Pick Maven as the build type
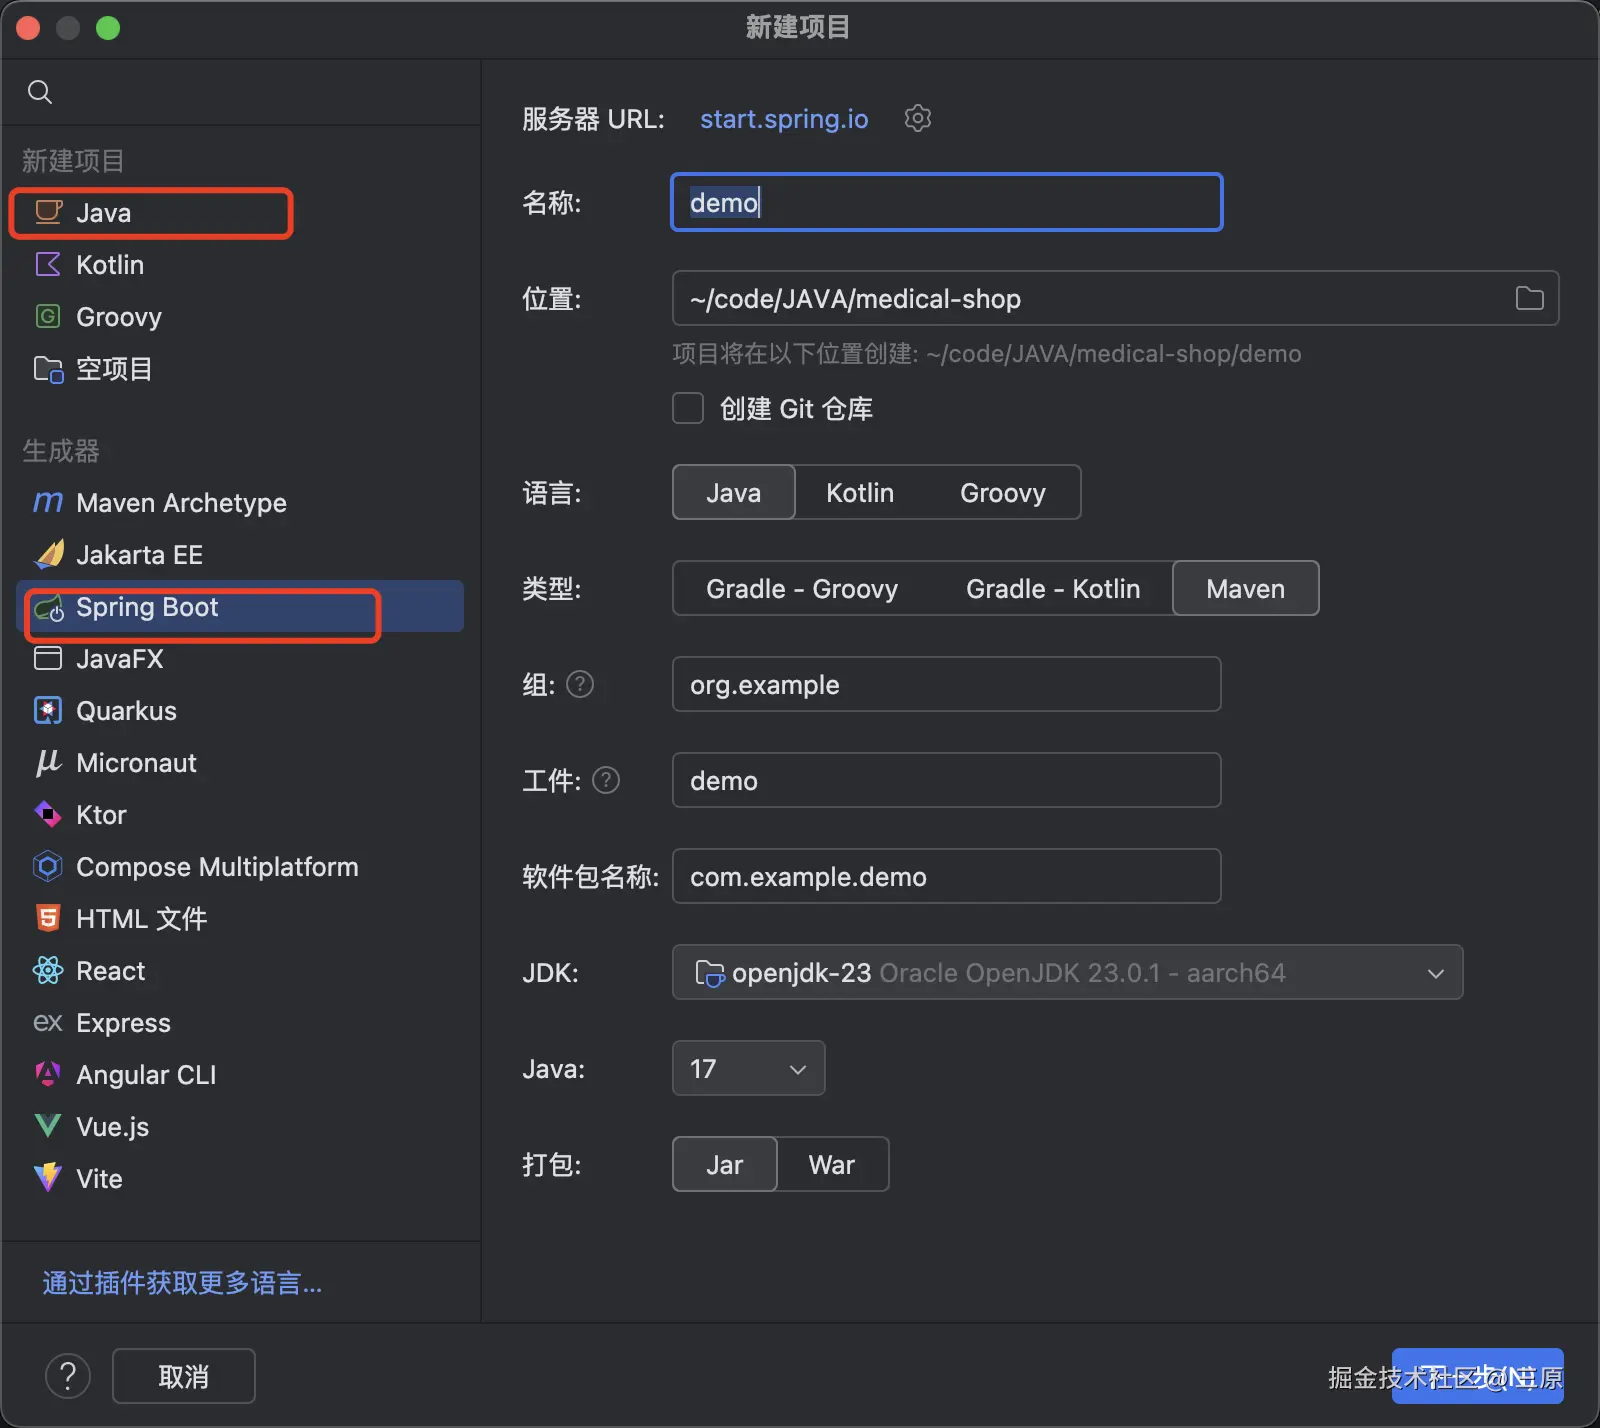 [x=1246, y=588]
